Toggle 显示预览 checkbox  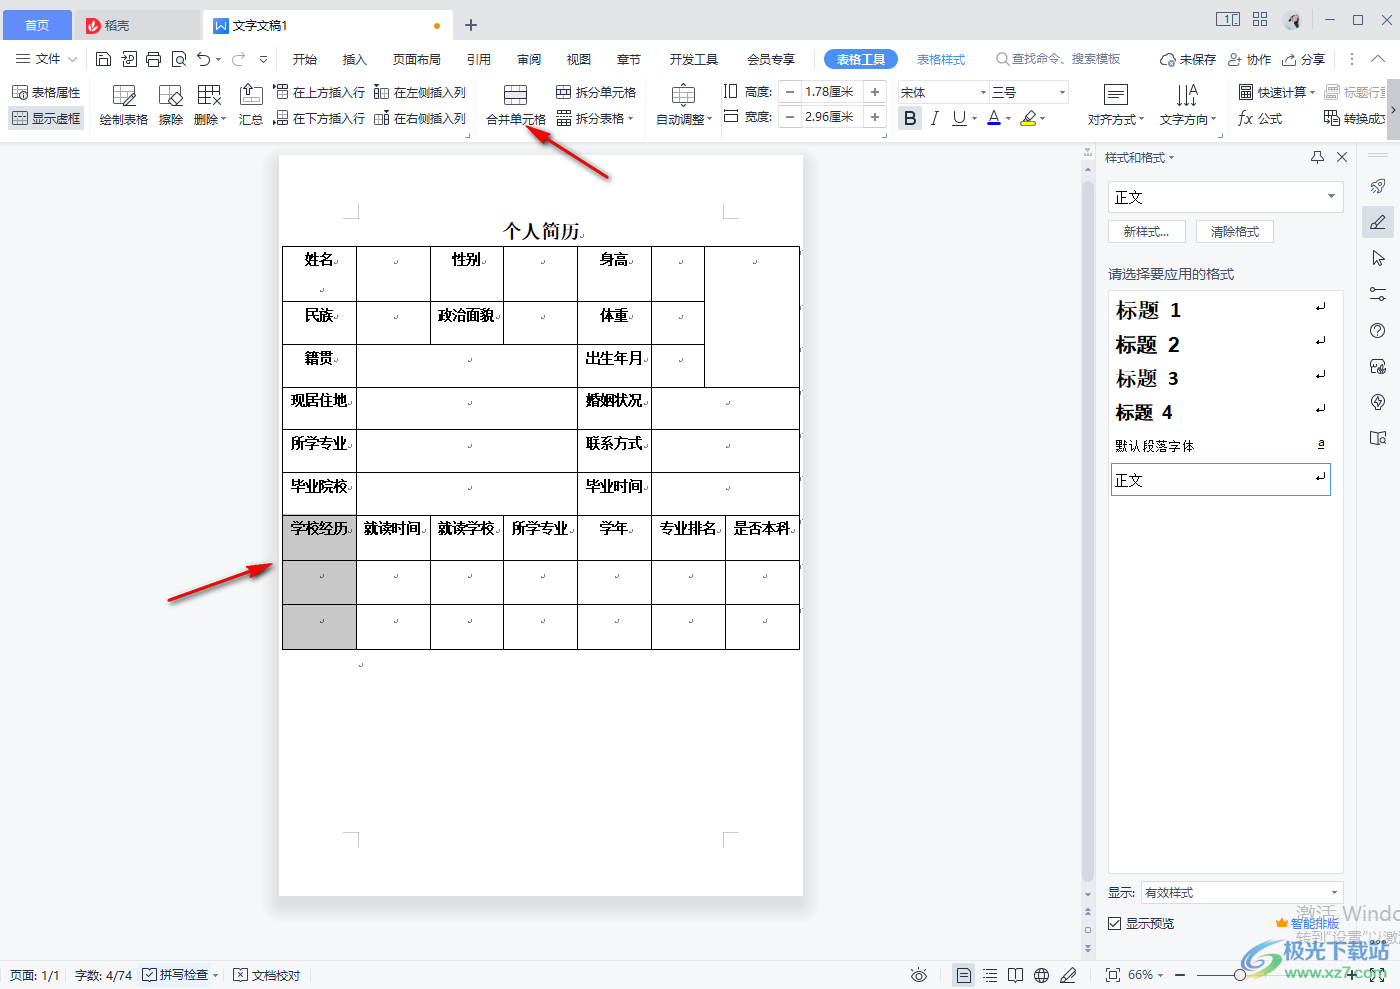click(1114, 924)
